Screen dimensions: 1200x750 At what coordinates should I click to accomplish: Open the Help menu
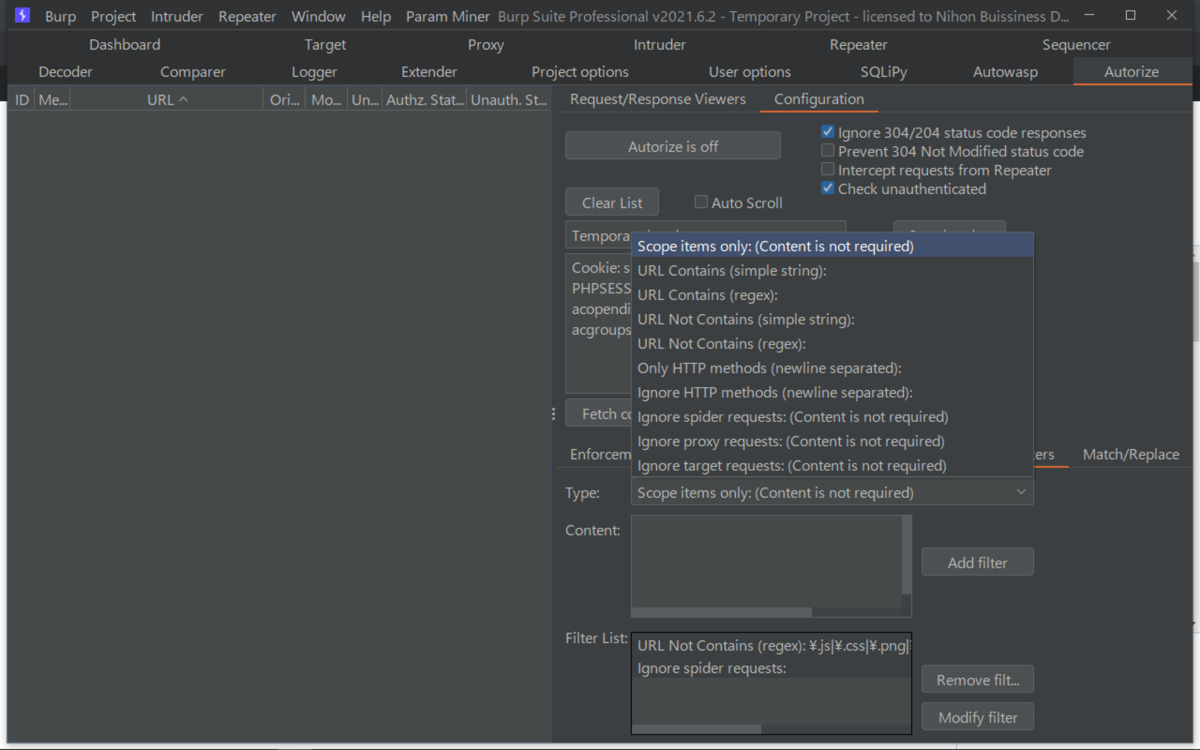(376, 16)
